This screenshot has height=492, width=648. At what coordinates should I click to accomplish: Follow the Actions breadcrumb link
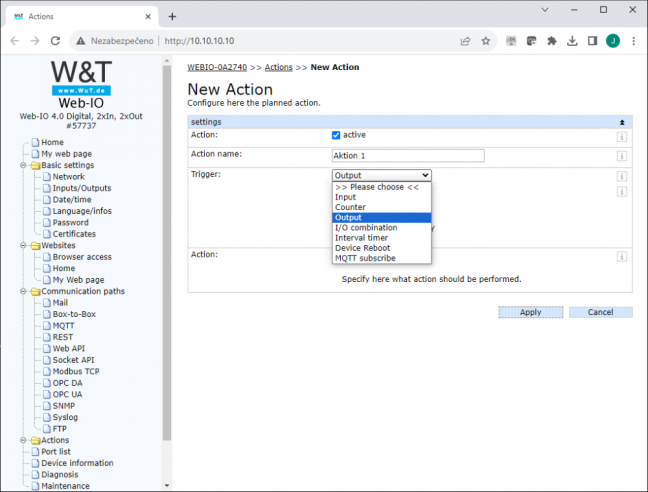(279, 67)
